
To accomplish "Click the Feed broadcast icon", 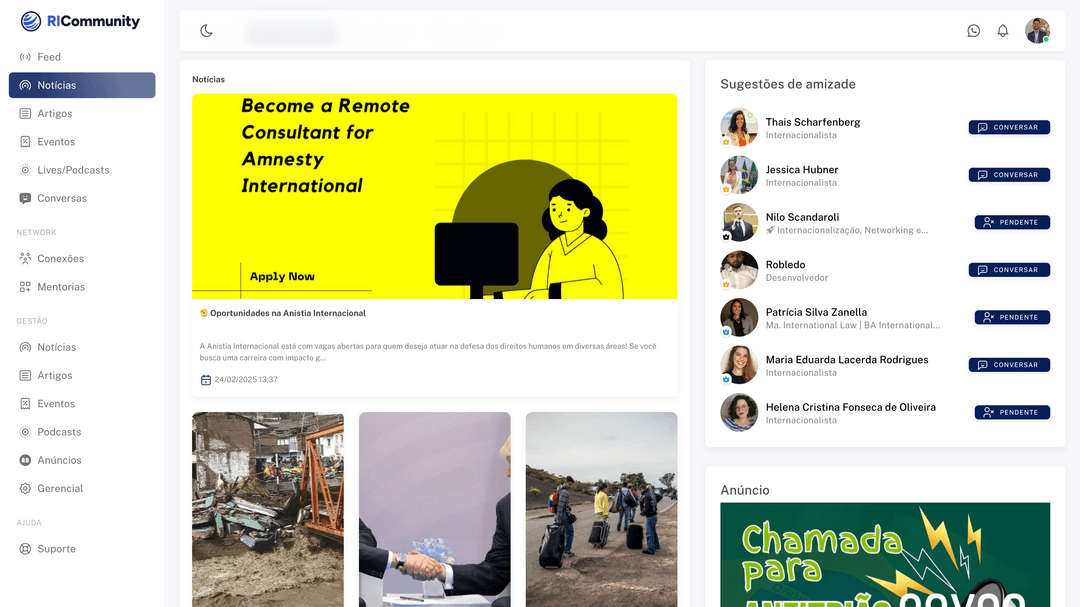I will click(25, 57).
